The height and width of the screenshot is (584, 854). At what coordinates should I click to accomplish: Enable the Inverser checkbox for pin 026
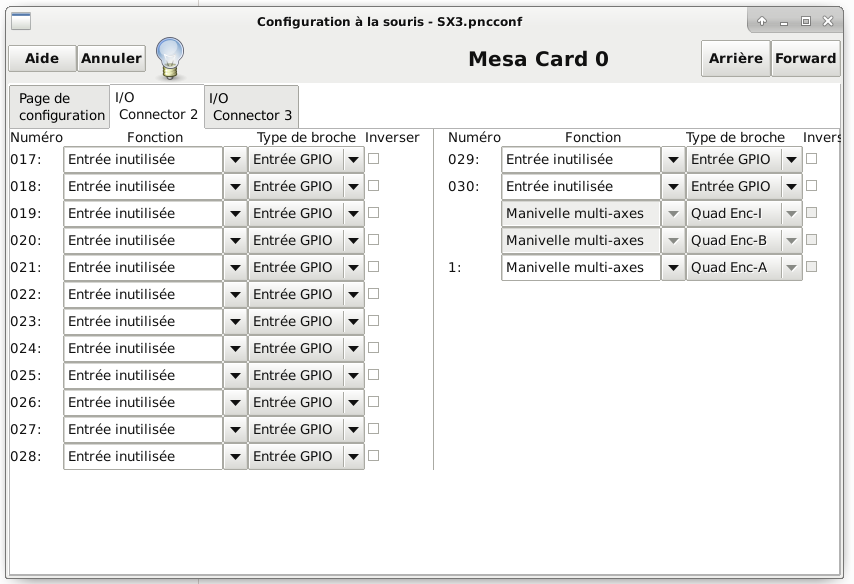click(x=374, y=402)
